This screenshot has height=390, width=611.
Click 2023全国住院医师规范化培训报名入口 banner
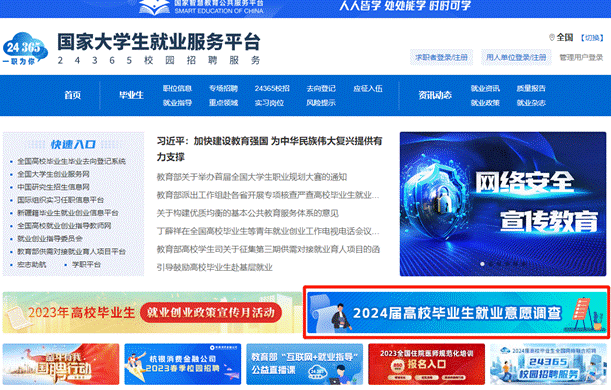[x=426, y=364]
